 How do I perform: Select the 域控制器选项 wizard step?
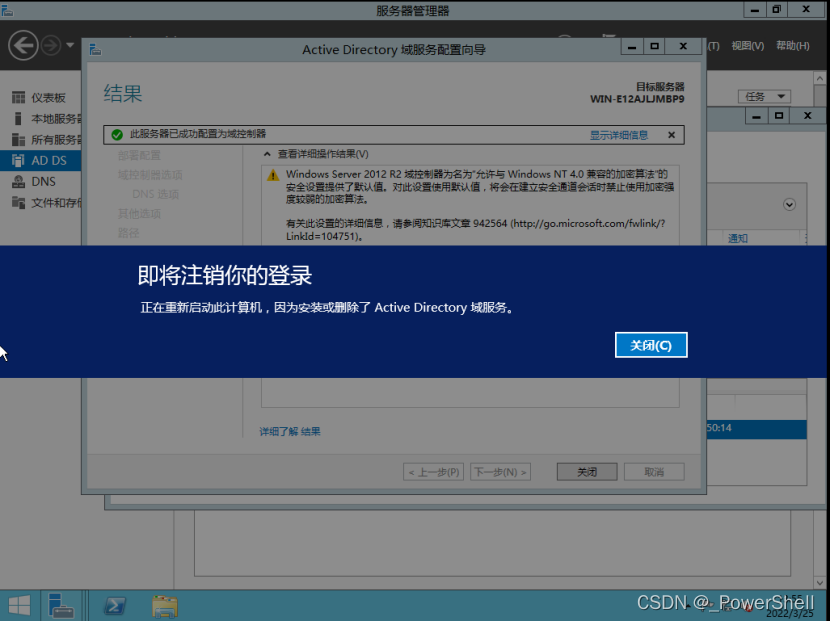tap(150, 175)
